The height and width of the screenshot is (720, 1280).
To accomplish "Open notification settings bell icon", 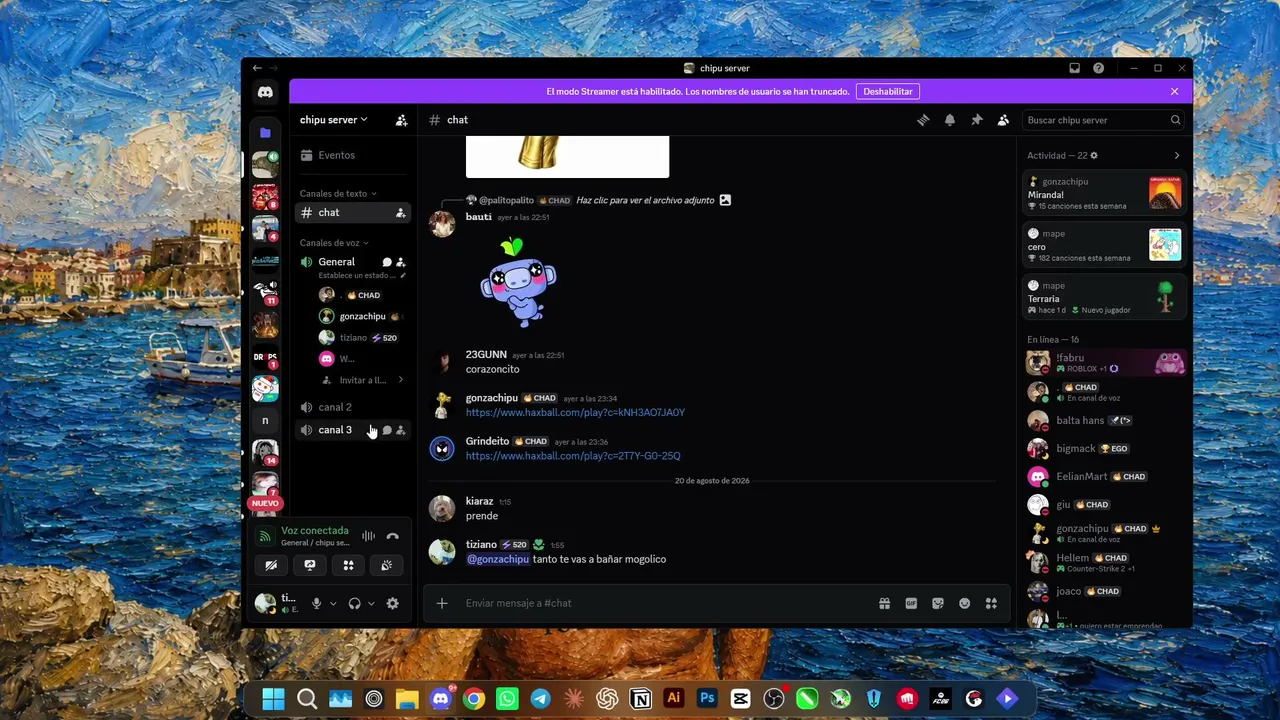I will (950, 120).
